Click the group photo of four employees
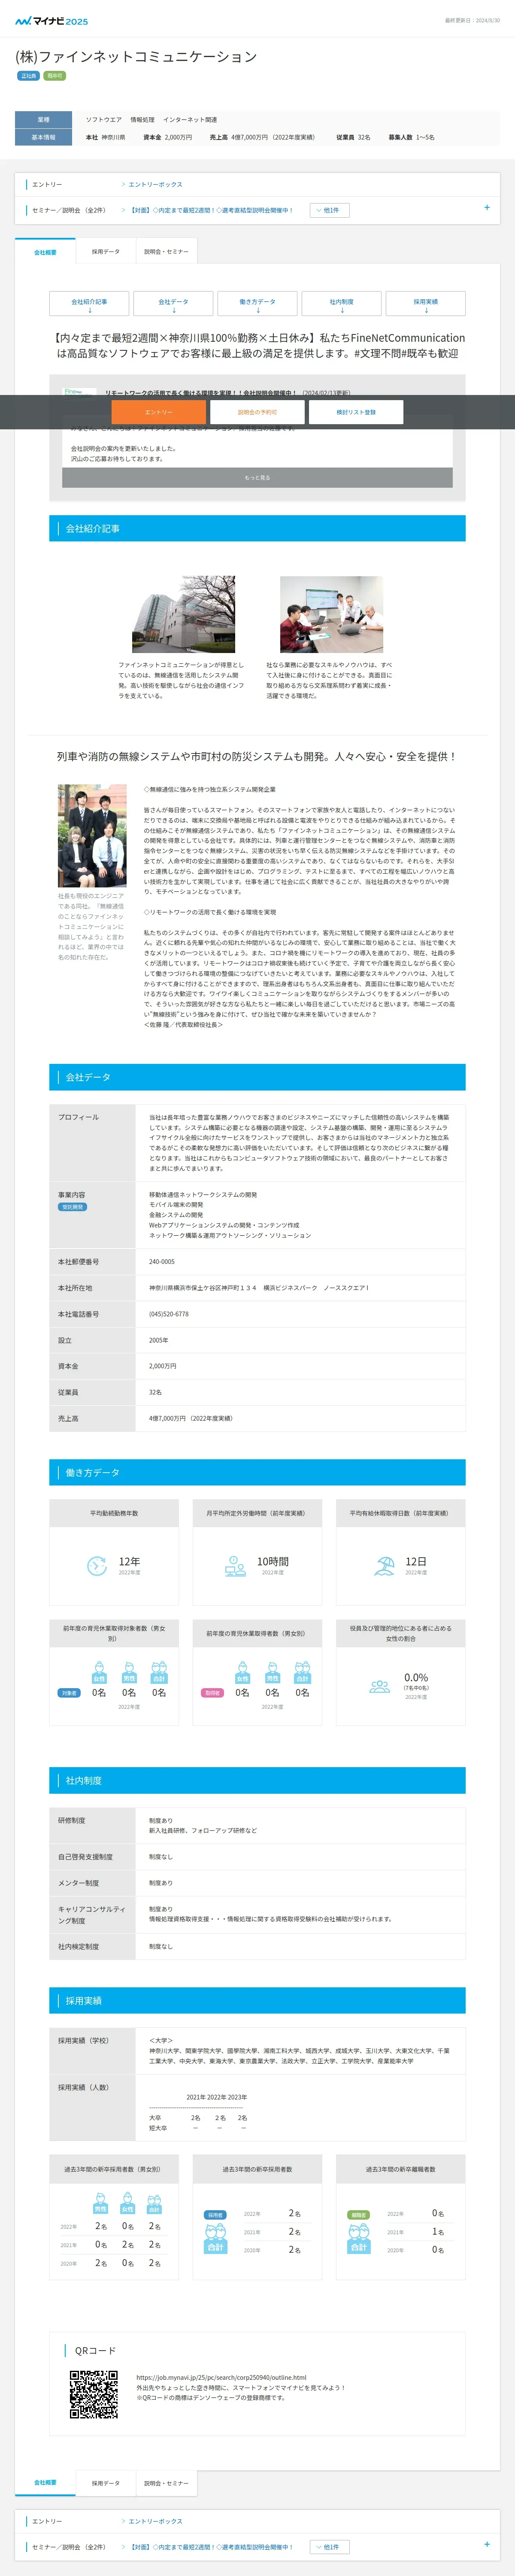 point(92,836)
